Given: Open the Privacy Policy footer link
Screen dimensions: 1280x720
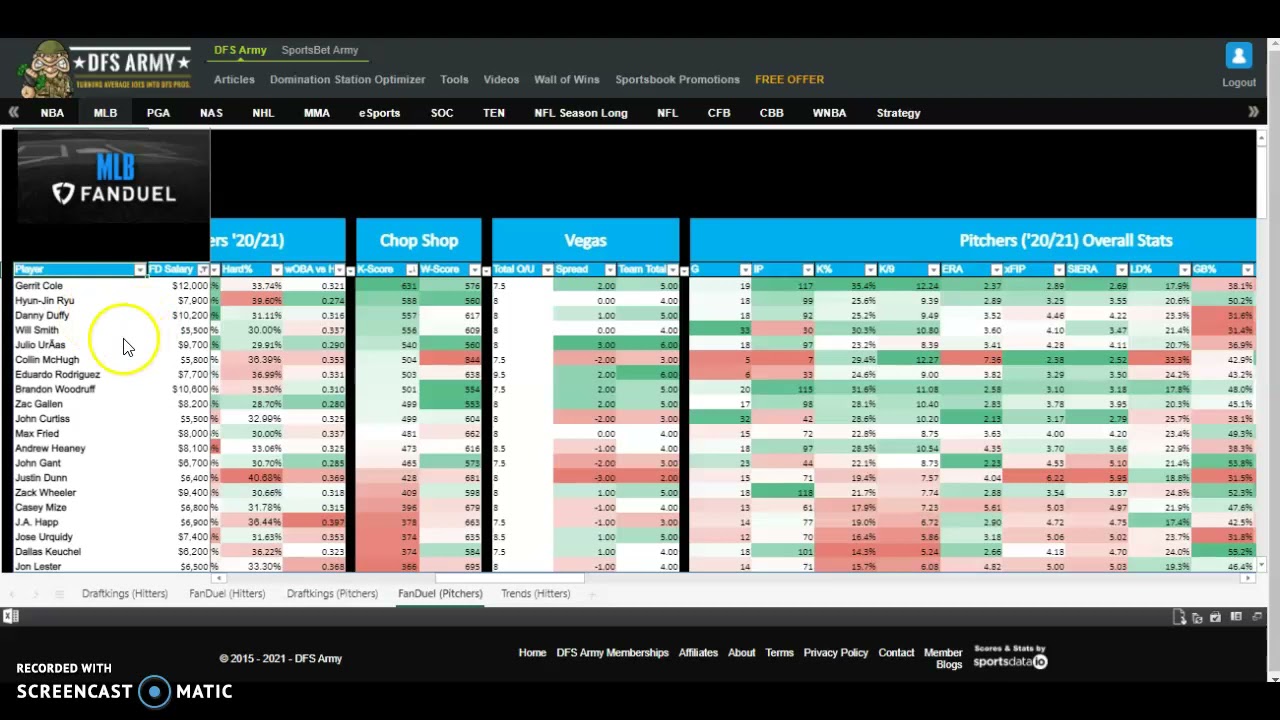Looking at the screenshot, I should pyautogui.click(x=836, y=653).
